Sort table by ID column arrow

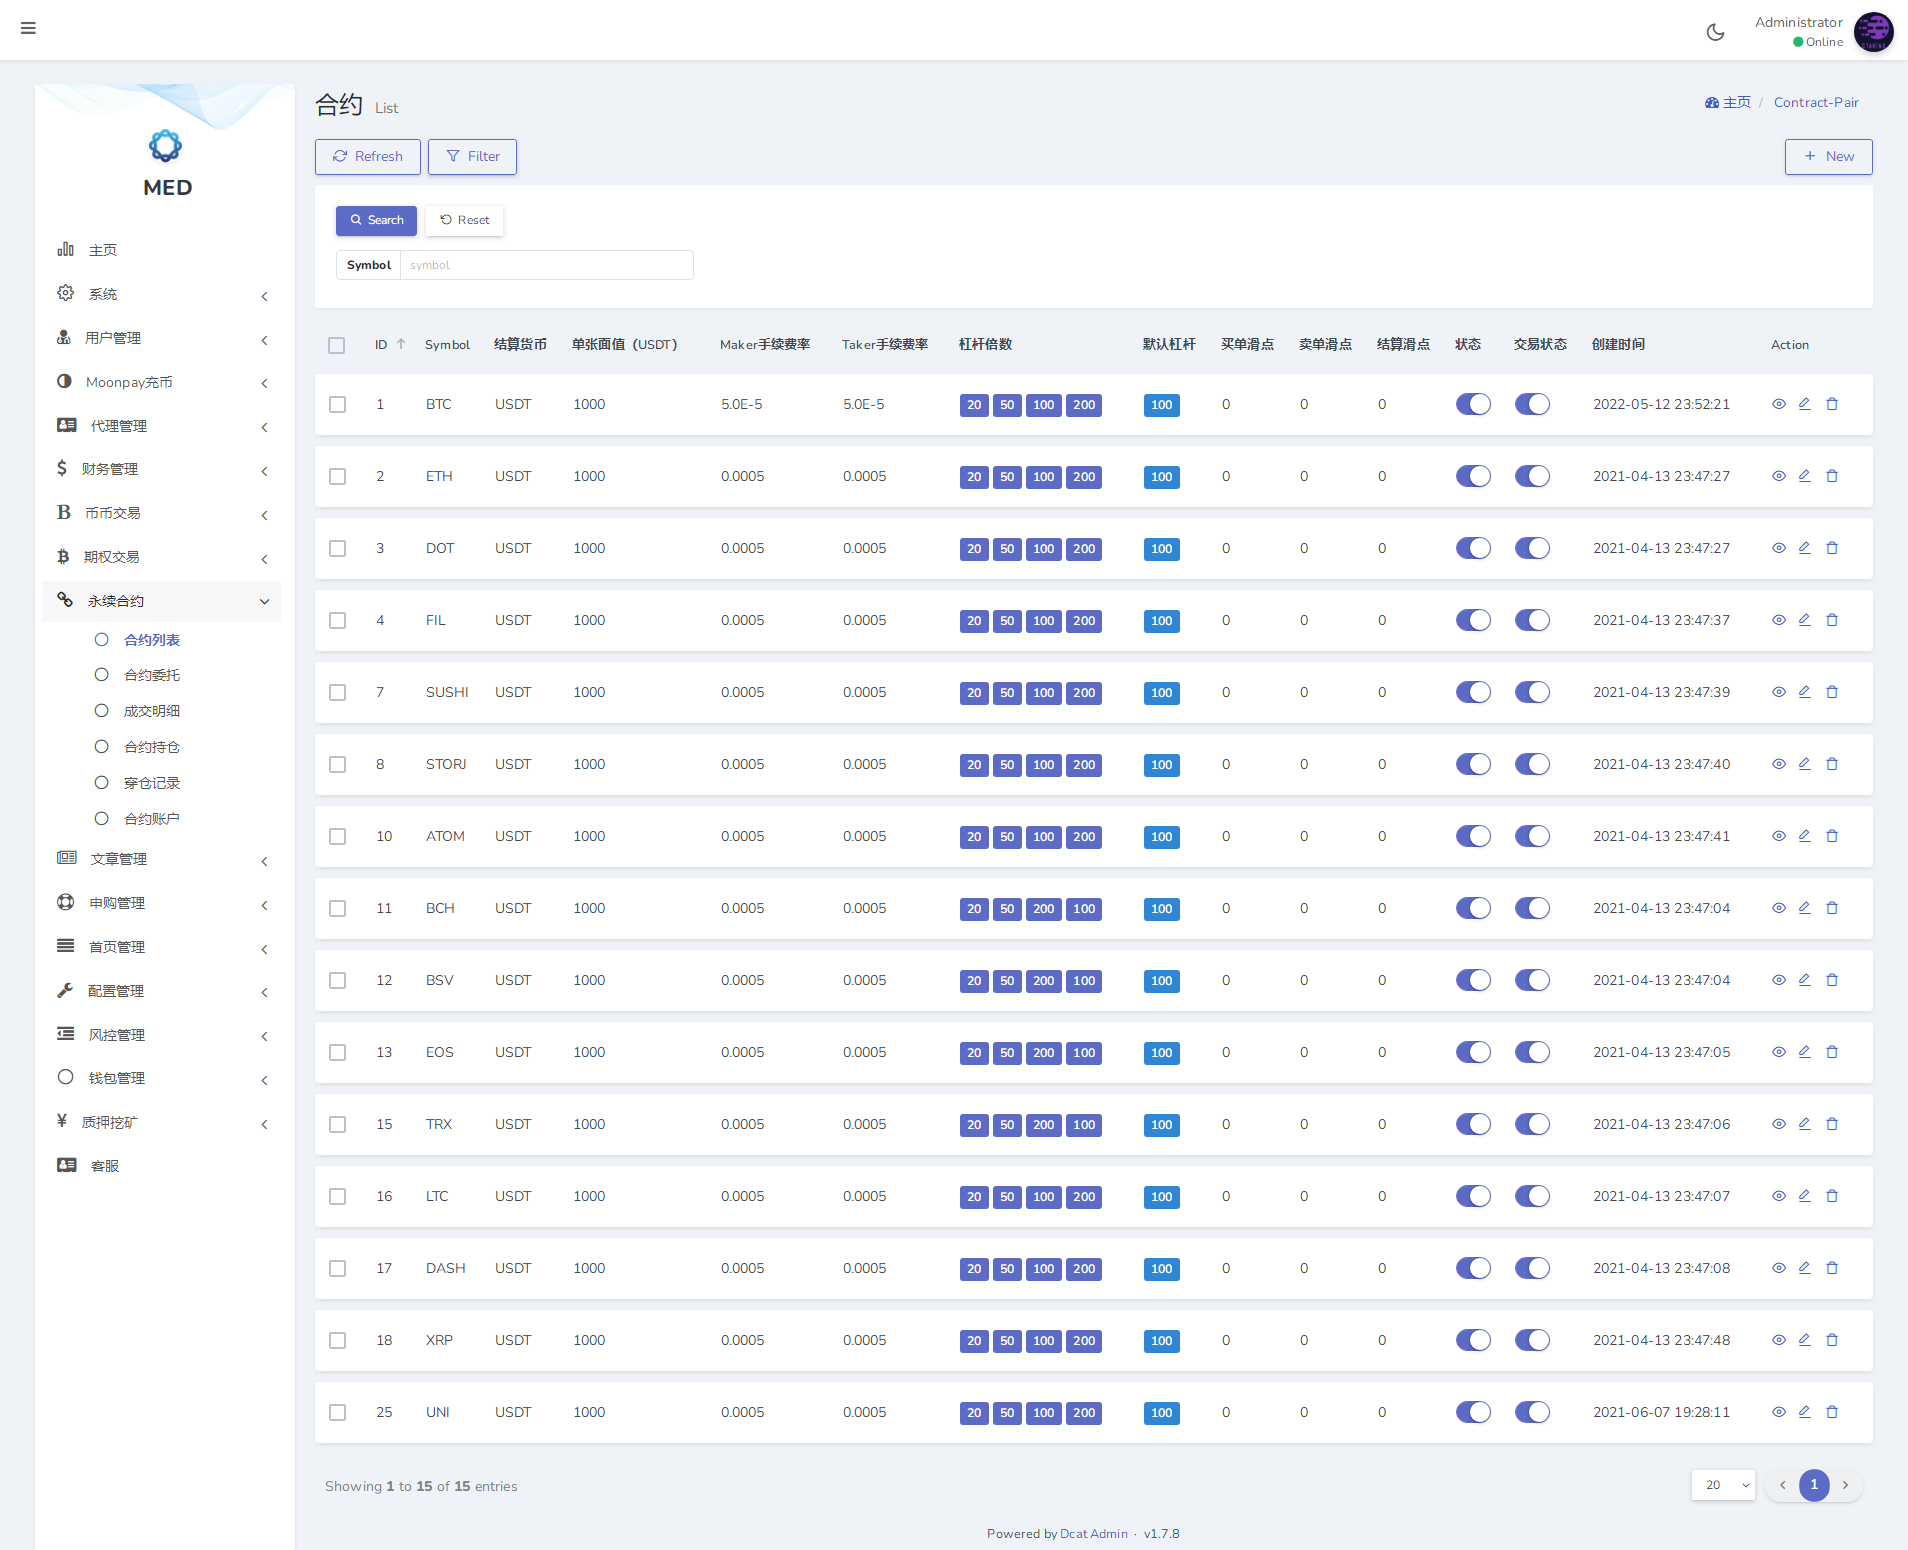click(401, 344)
